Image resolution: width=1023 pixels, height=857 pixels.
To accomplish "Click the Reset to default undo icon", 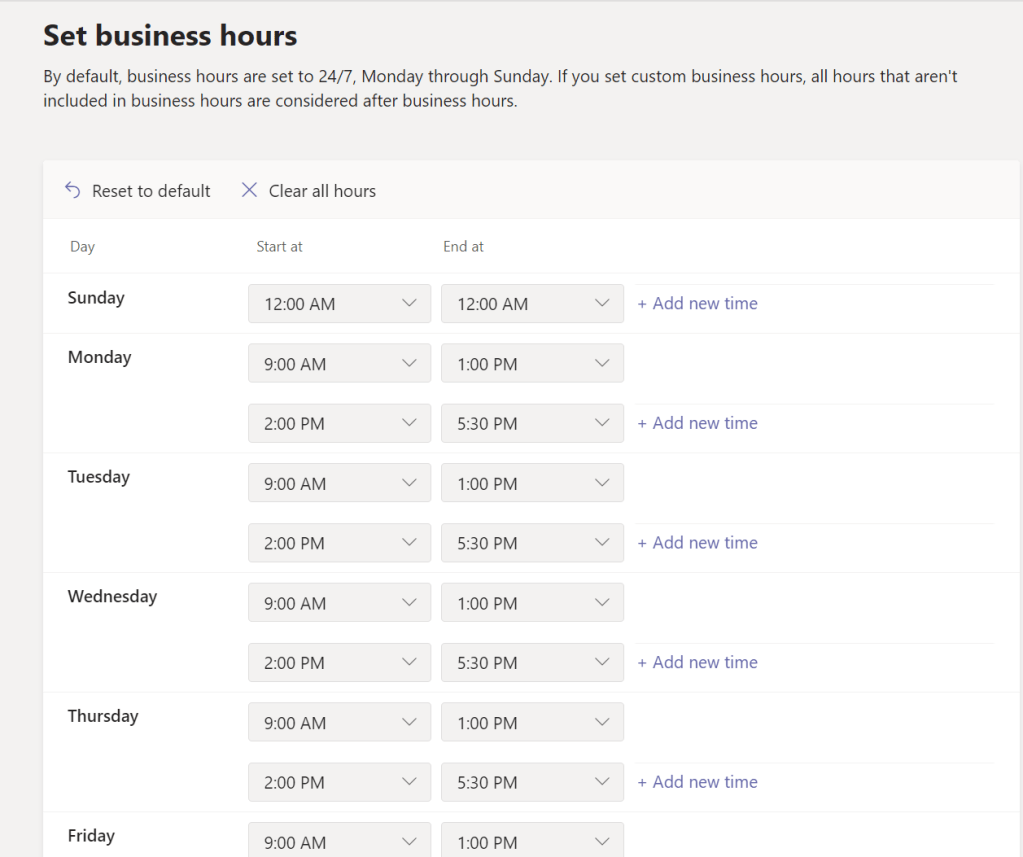I will [72, 190].
